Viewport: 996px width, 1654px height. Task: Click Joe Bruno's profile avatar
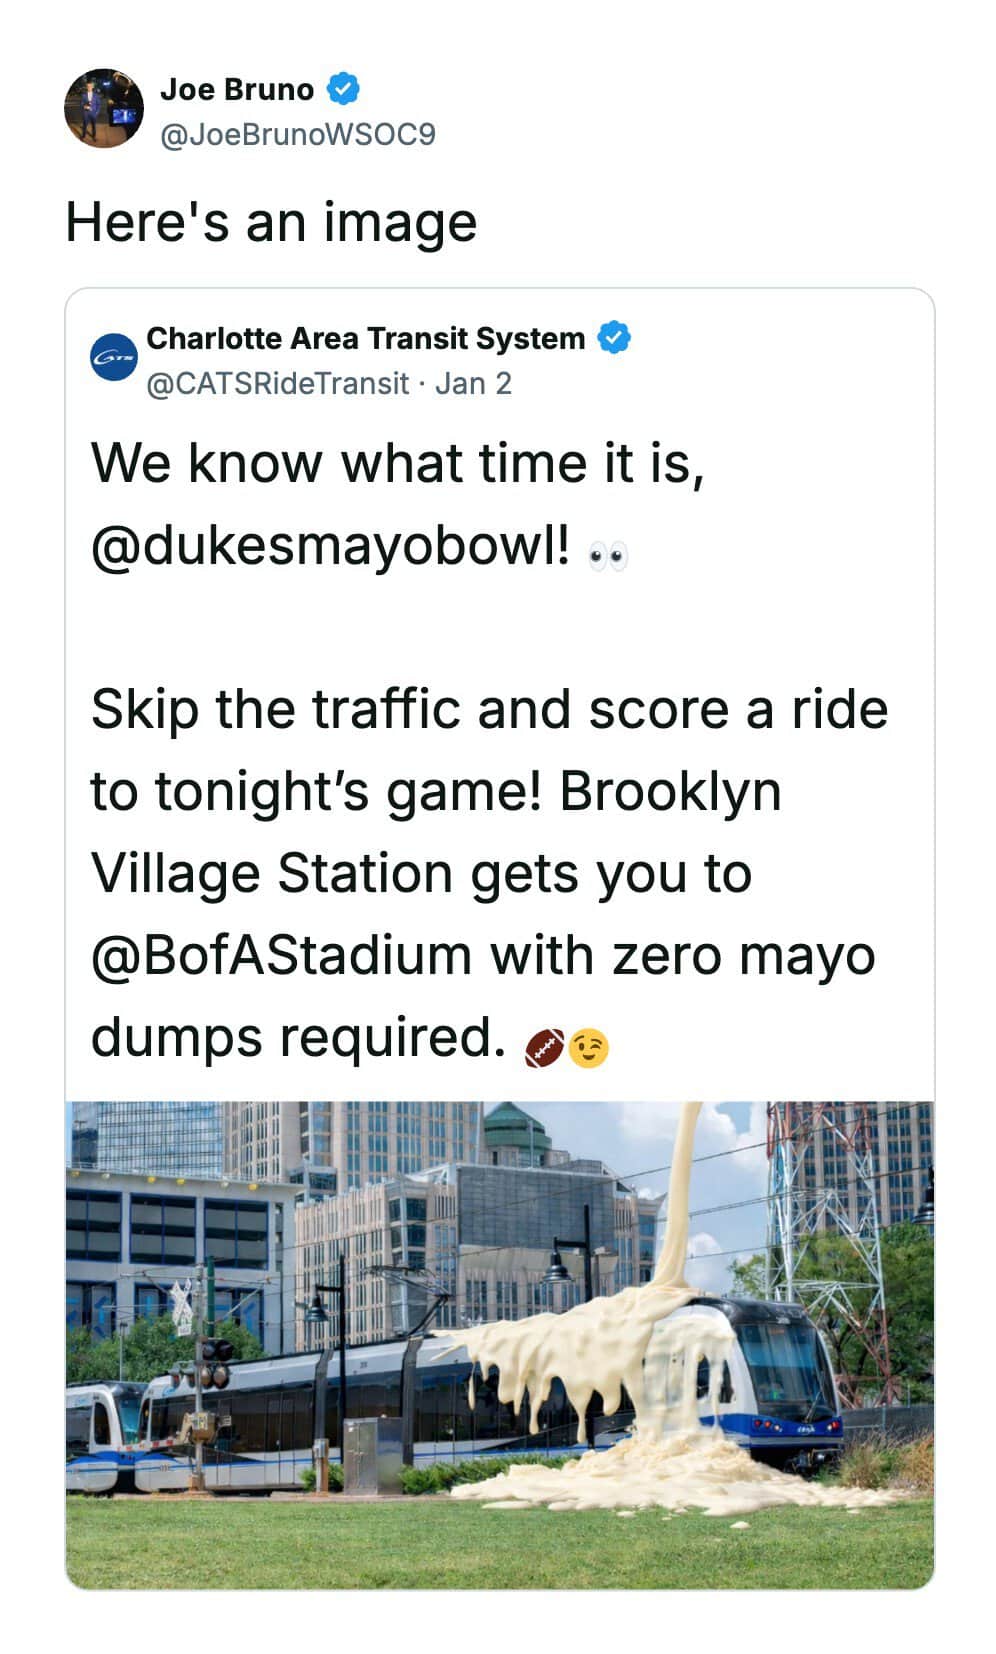tap(104, 109)
